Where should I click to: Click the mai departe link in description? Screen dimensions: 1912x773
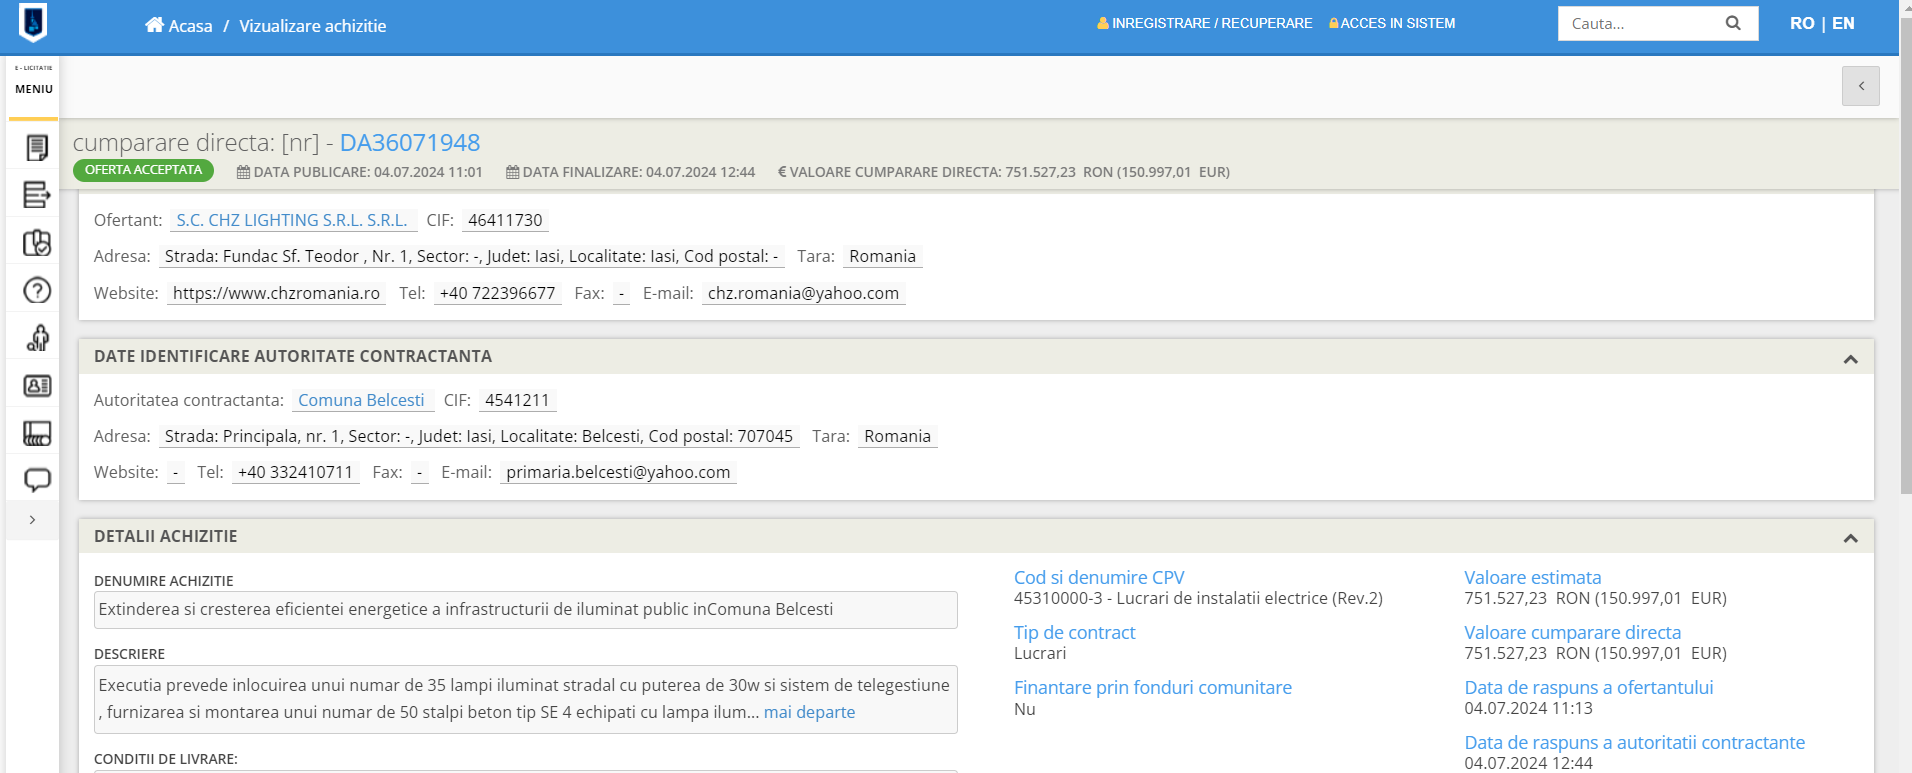809,712
